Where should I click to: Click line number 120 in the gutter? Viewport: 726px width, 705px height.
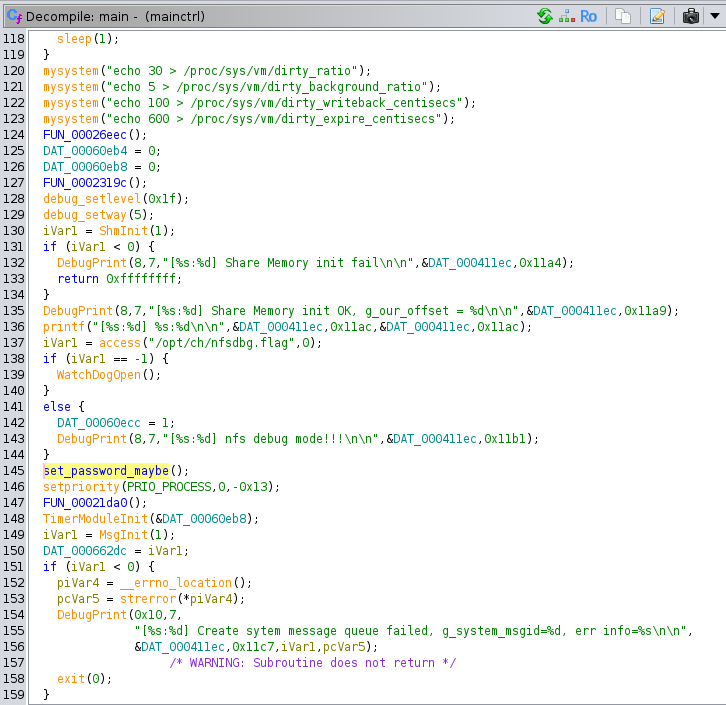tap(13, 71)
